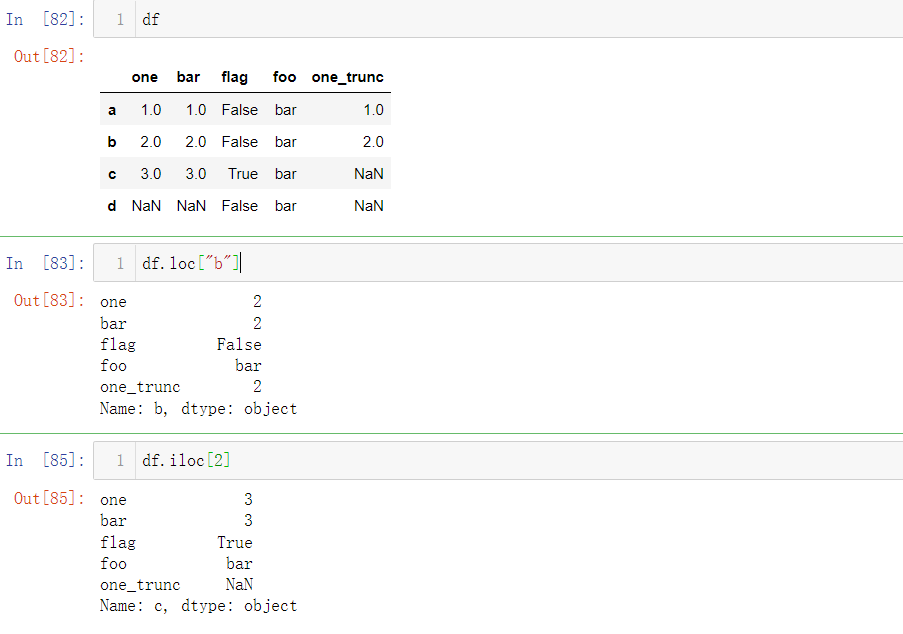Click the 'one' column header in the table
Image resolution: width=903 pixels, height=634 pixels.
pos(145,77)
